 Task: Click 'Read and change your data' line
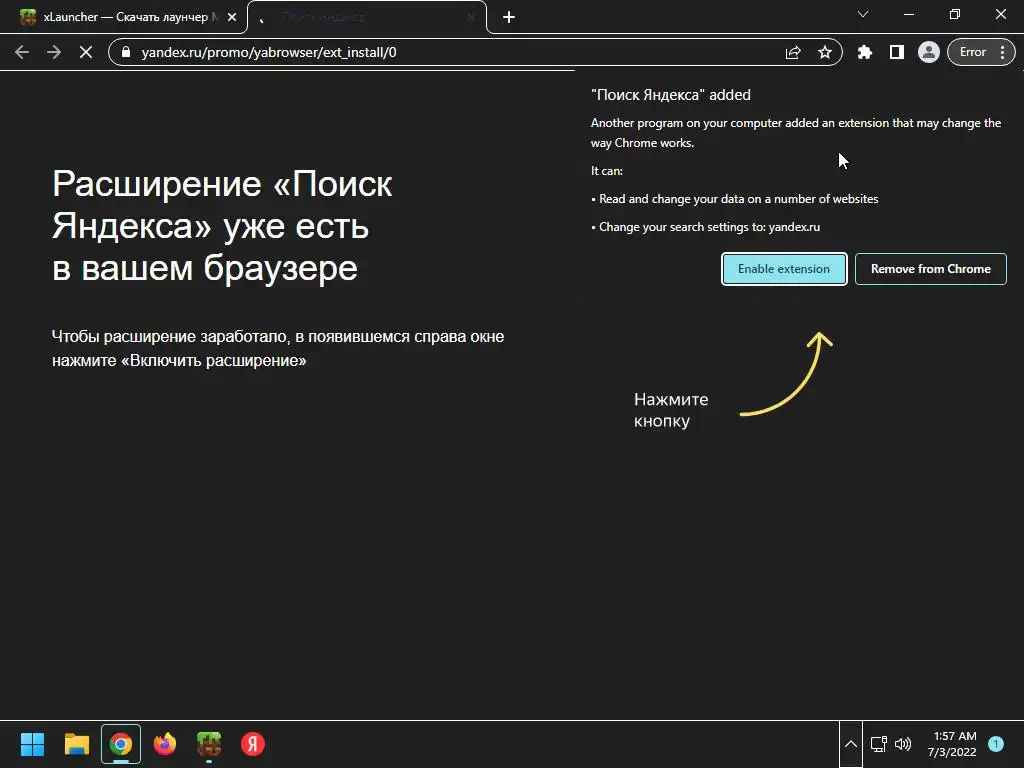(x=735, y=199)
